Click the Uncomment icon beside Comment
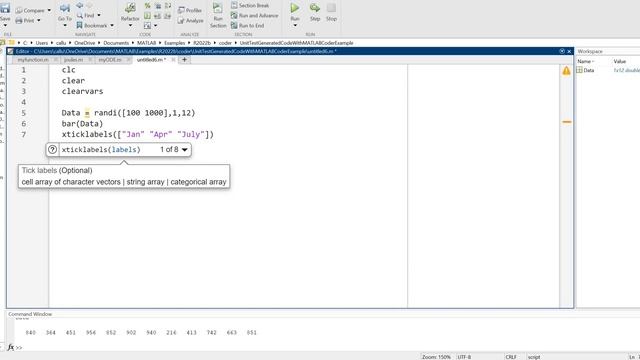Viewport: 640px width, 360px height. coord(158,6)
